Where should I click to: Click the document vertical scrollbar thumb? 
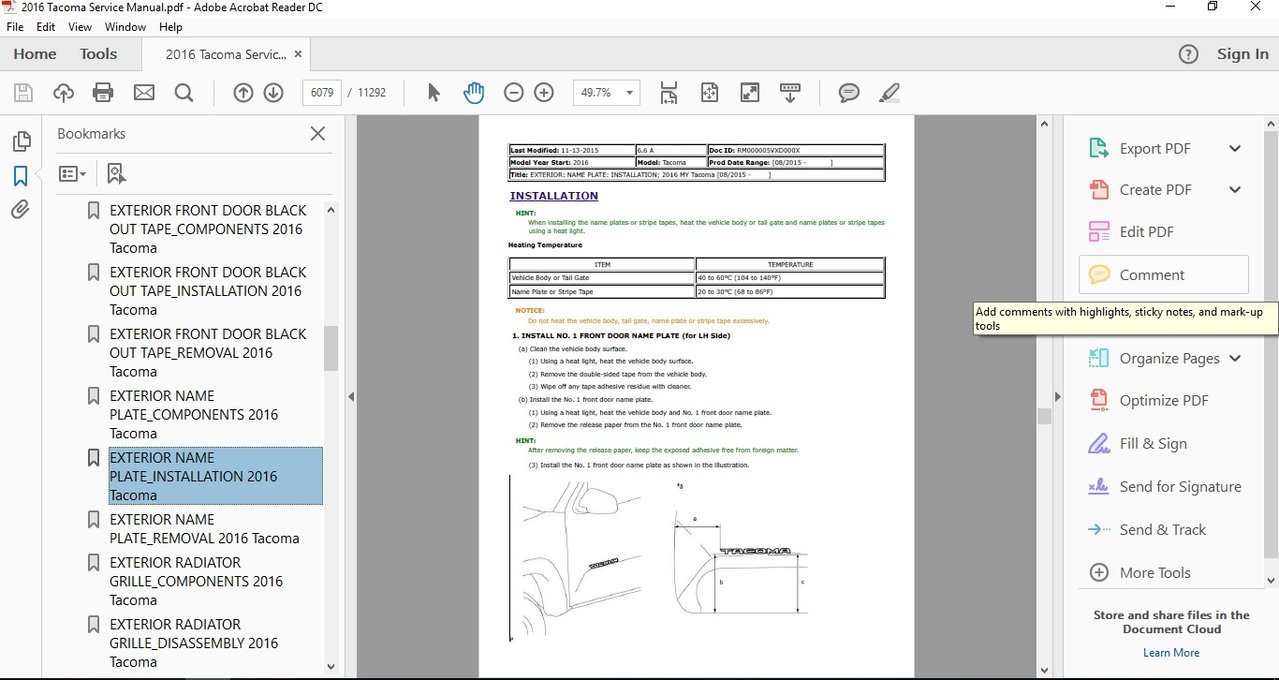pos(1044,416)
